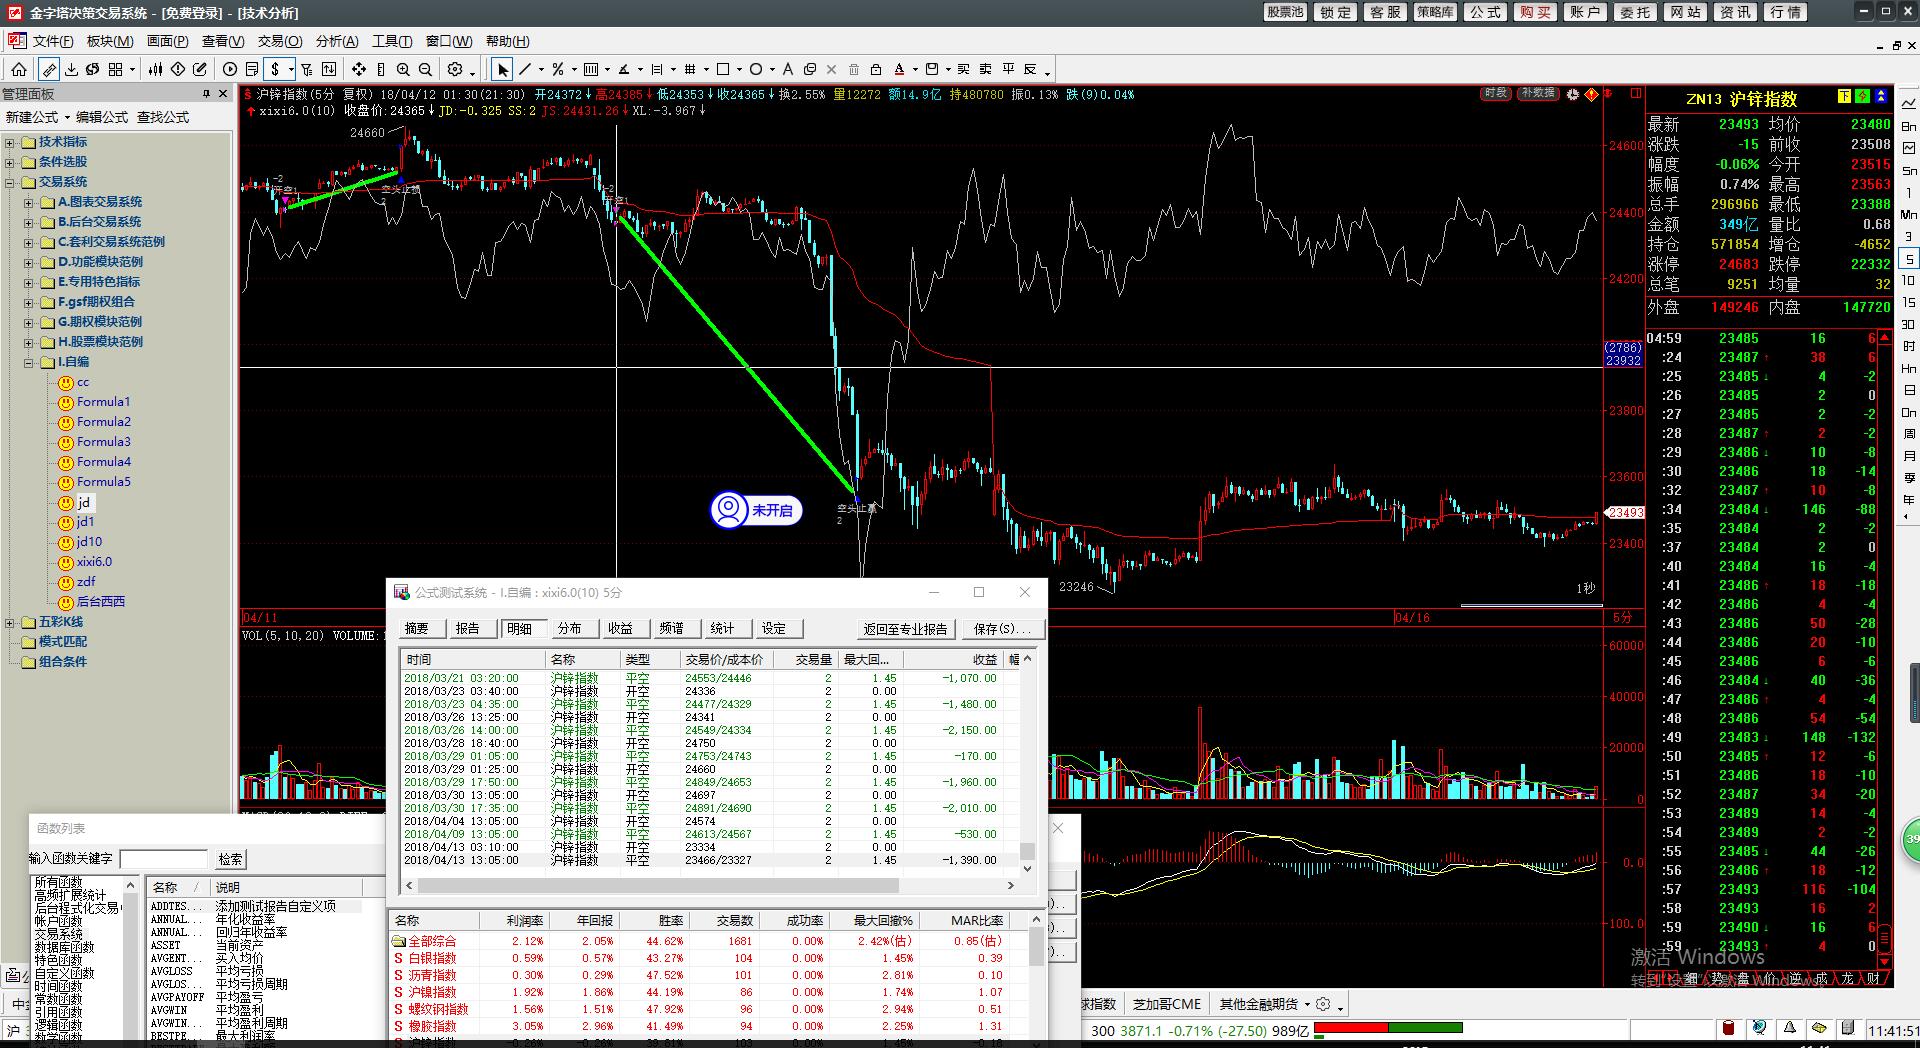
Task: Open the 板块(M) menu
Action: pos(110,41)
